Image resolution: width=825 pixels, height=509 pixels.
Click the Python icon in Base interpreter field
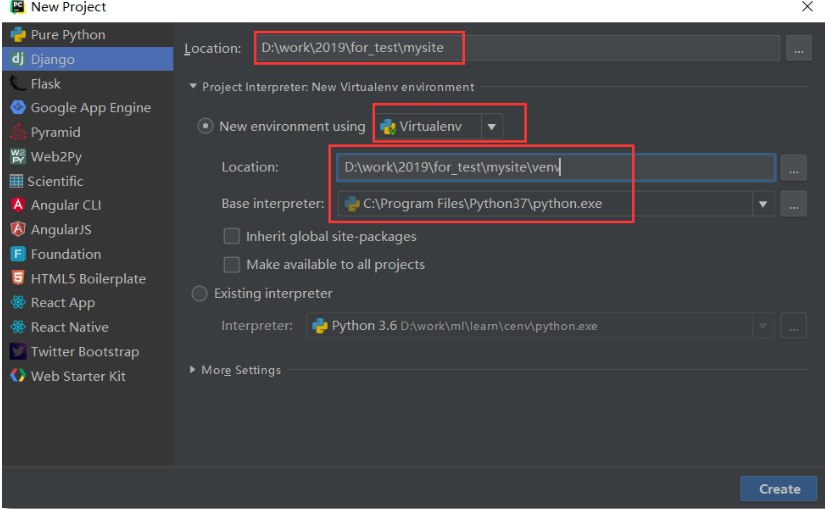[x=351, y=204]
